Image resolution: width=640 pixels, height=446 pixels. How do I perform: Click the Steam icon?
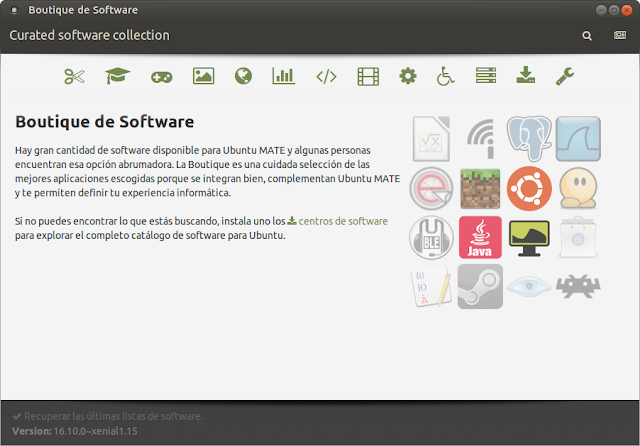tap(480, 286)
